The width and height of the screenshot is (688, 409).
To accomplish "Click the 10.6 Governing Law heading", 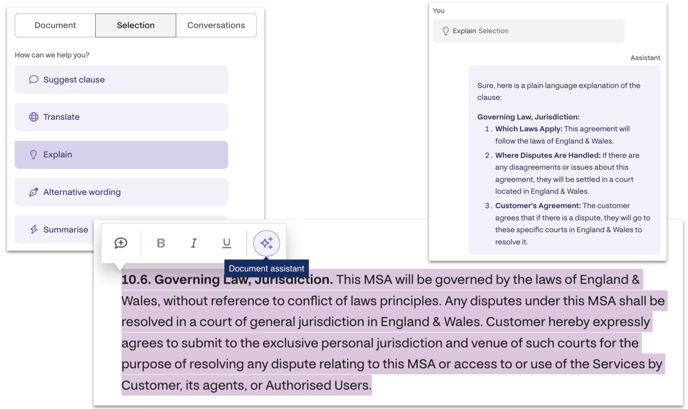I will coord(227,280).
